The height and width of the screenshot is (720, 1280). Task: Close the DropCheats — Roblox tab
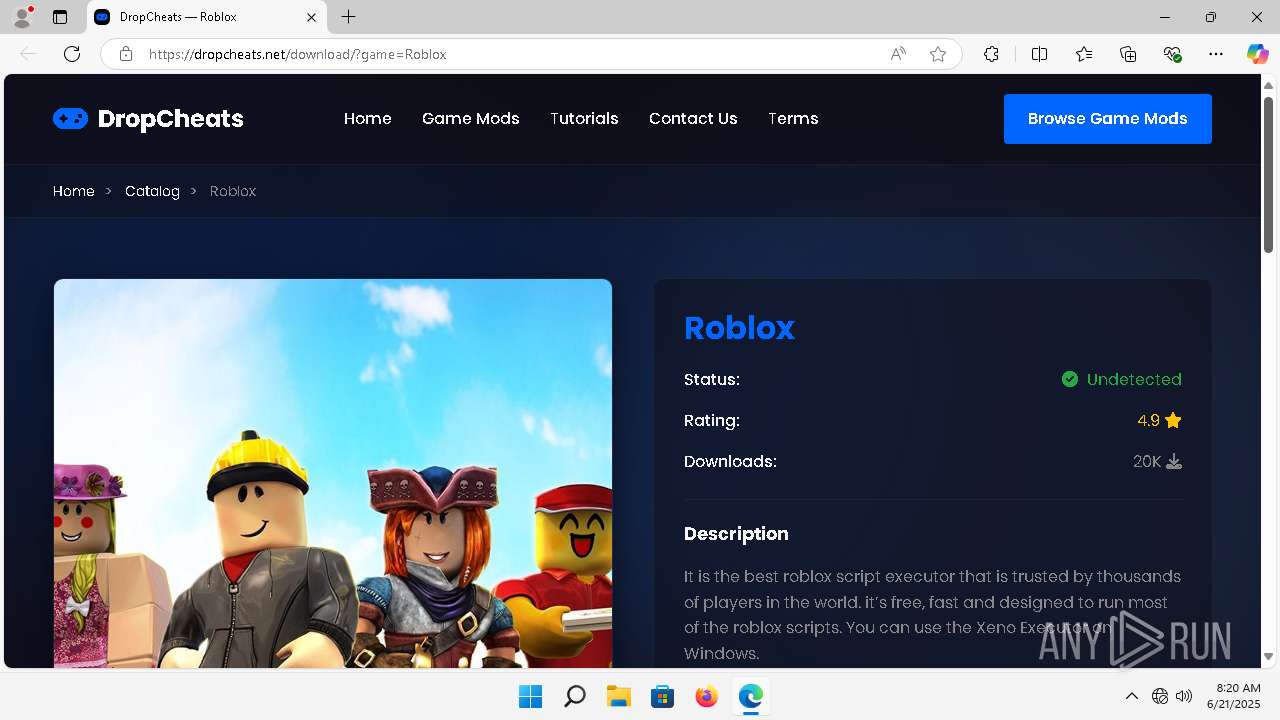click(x=311, y=17)
